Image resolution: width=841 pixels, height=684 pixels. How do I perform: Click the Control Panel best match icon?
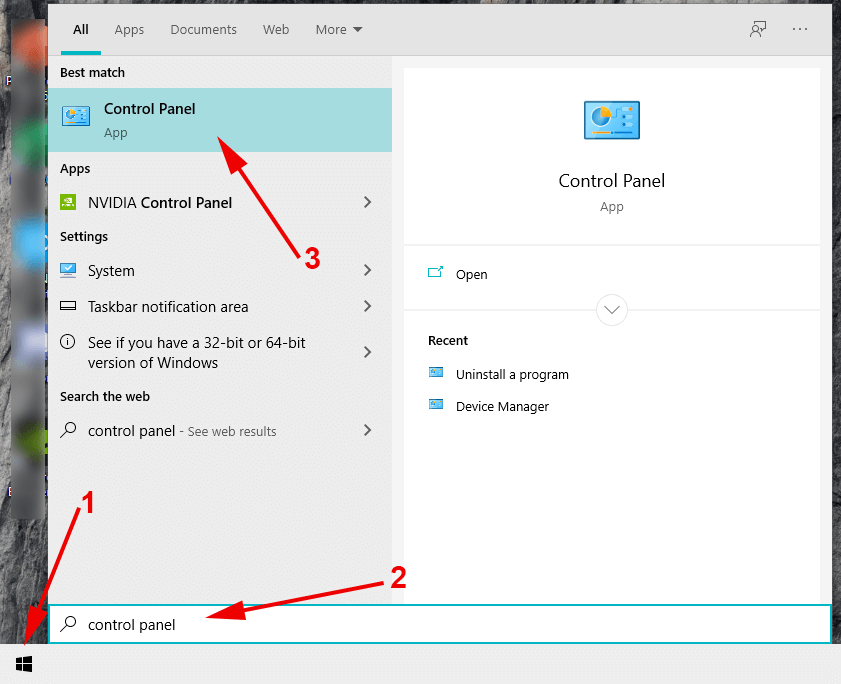[x=76, y=116]
